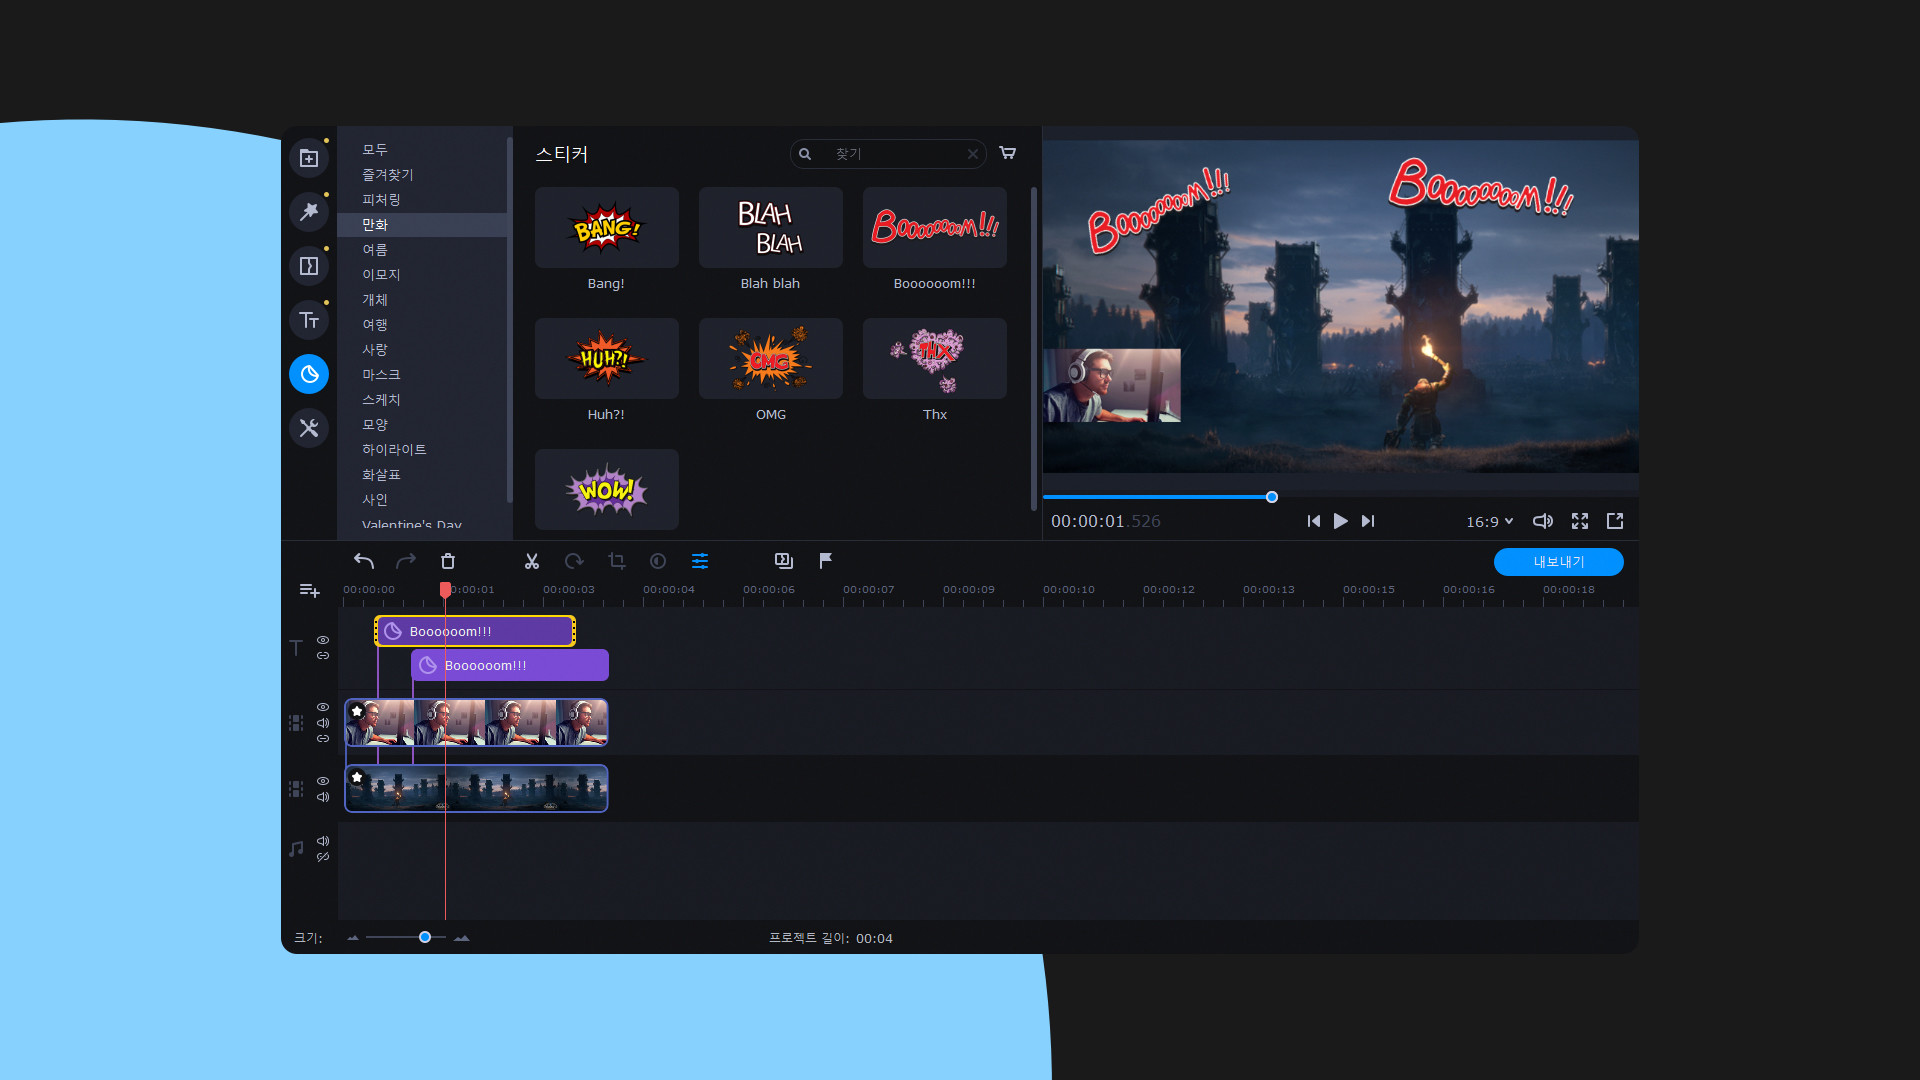Open the 16:9 aspect ratio dropdown
Viewport: 1920px width, 1080px height.
coord(1489,521)
